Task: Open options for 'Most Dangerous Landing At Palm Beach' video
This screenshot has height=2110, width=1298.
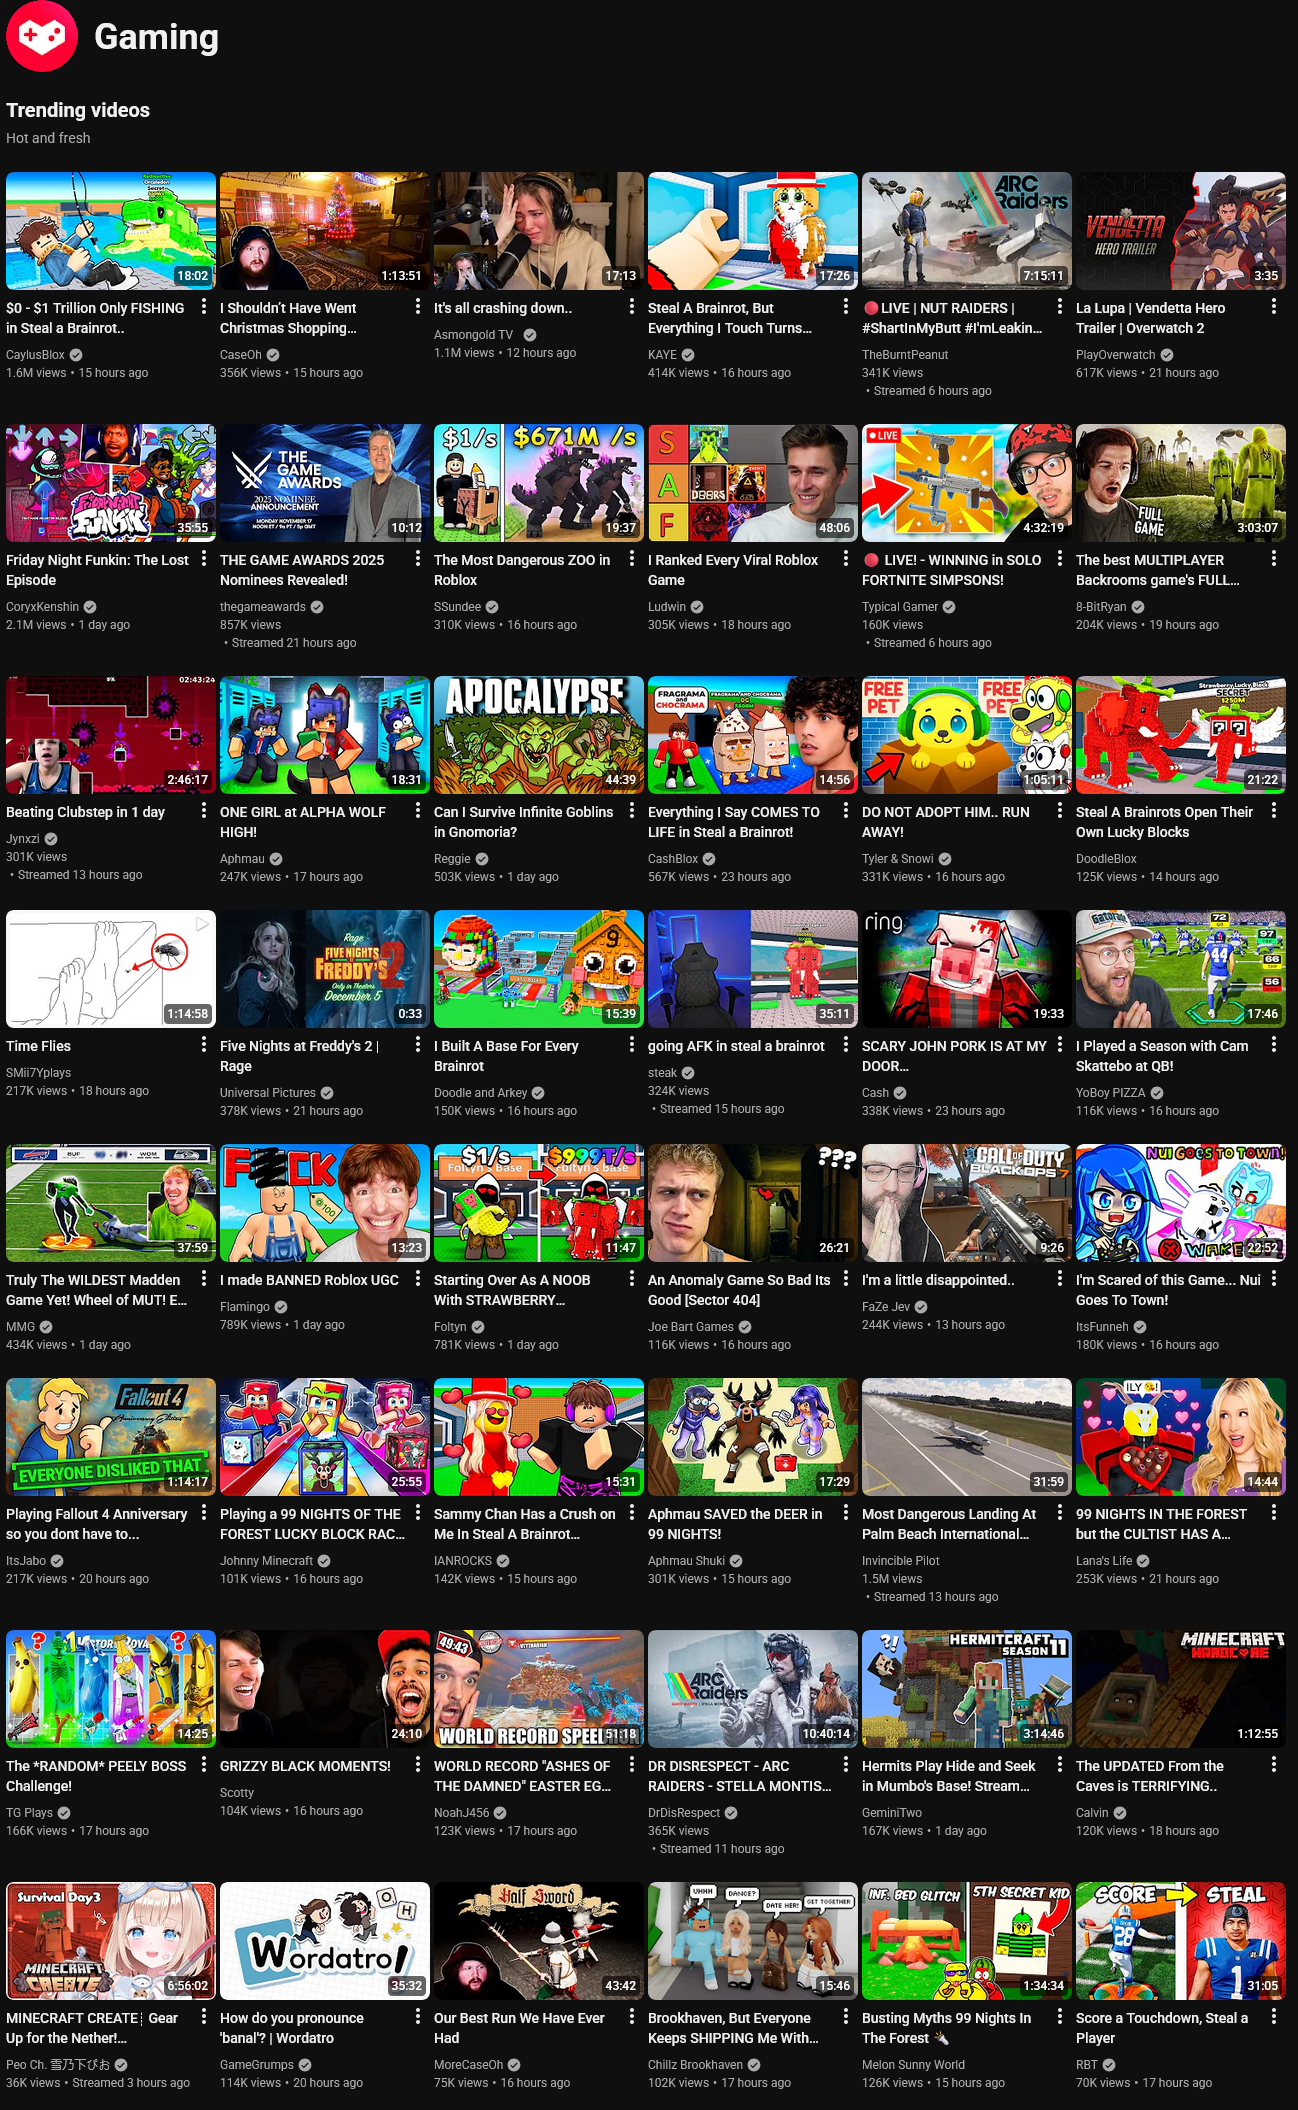Action: 1060,1513
